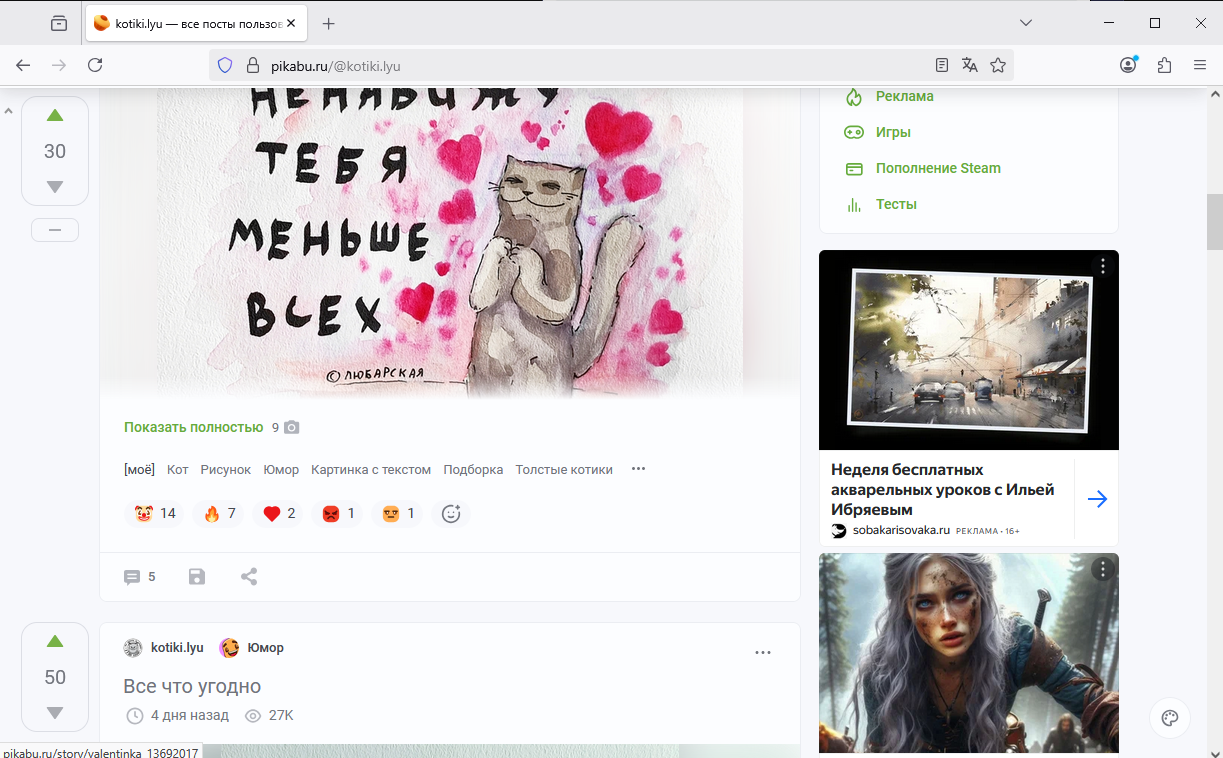Viewport: 1223px width, 758px height.
Task: Select the [моё] tag
Action: click(139, 469)
